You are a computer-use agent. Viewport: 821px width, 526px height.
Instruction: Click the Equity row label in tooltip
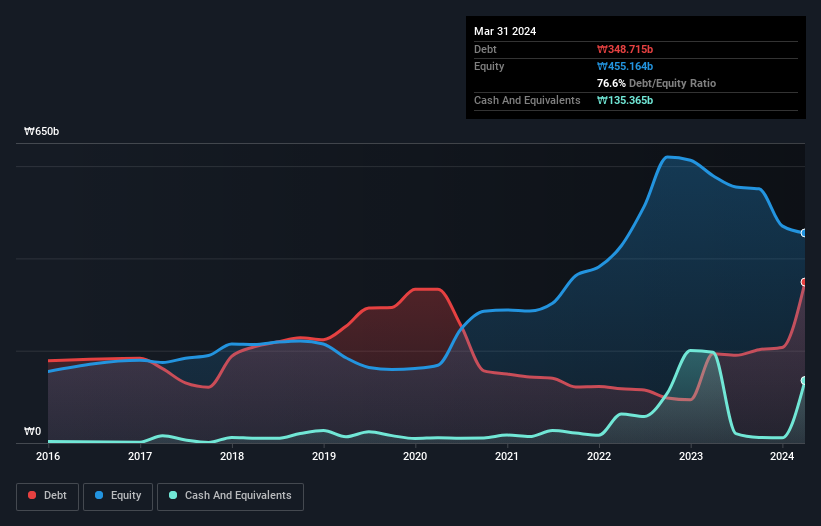click(x=489, y=66)
